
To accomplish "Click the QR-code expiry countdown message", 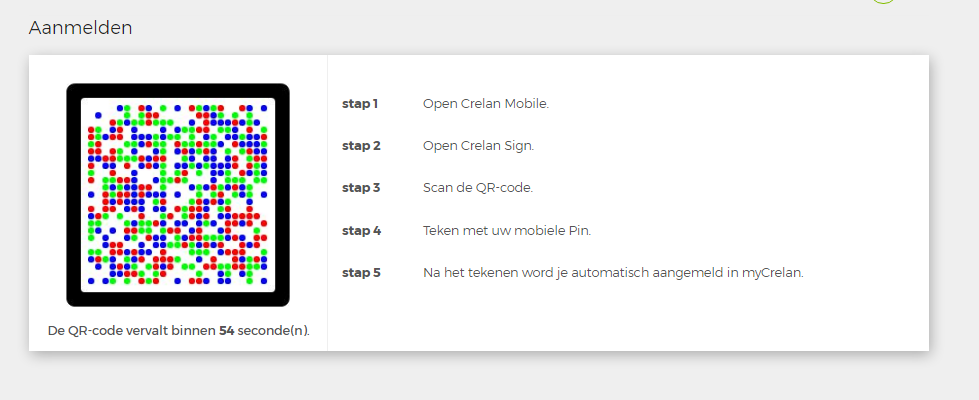I will click(178, 330).
